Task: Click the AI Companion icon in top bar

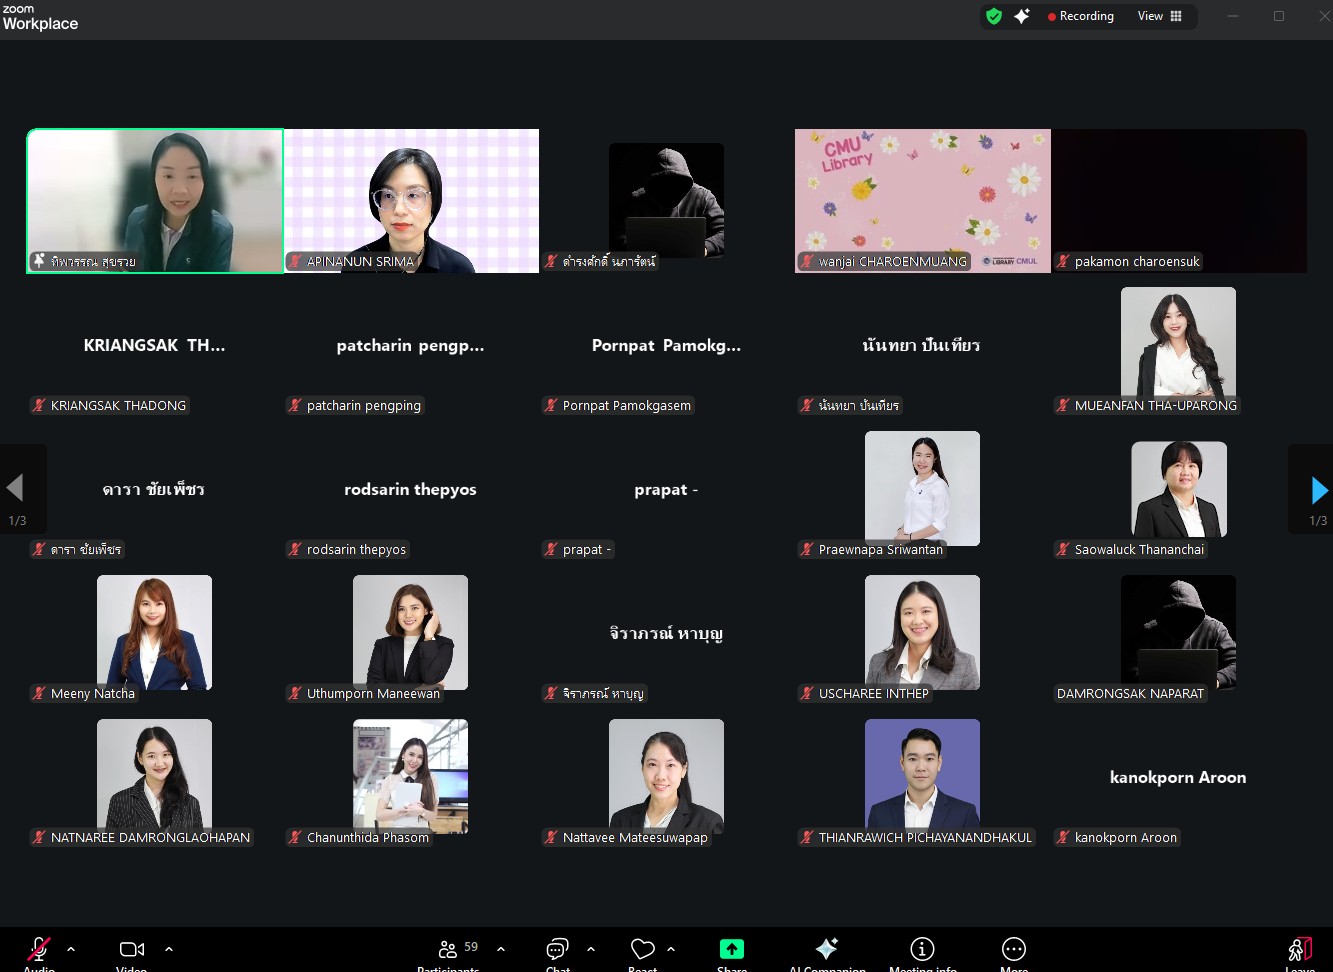Action: pyautogui.click(x=1022, y=16)
